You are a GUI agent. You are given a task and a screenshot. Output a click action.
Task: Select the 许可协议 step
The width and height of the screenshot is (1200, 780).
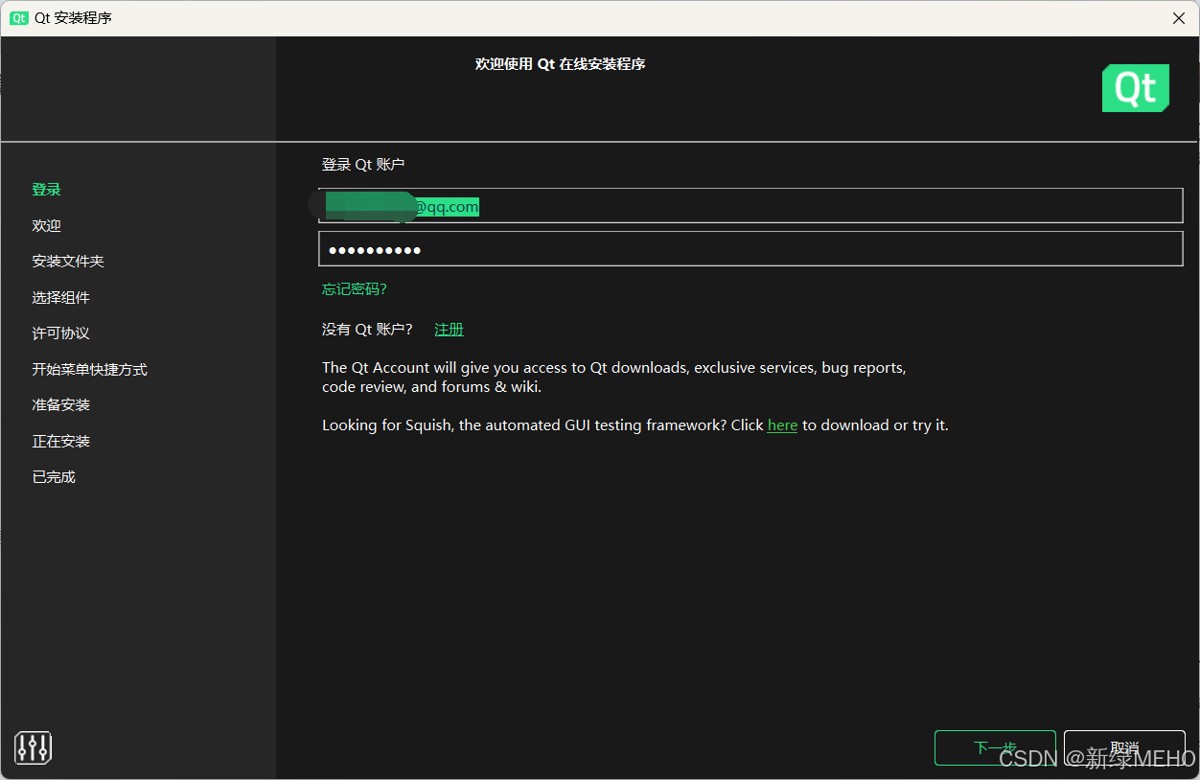[x=61, y=333]
